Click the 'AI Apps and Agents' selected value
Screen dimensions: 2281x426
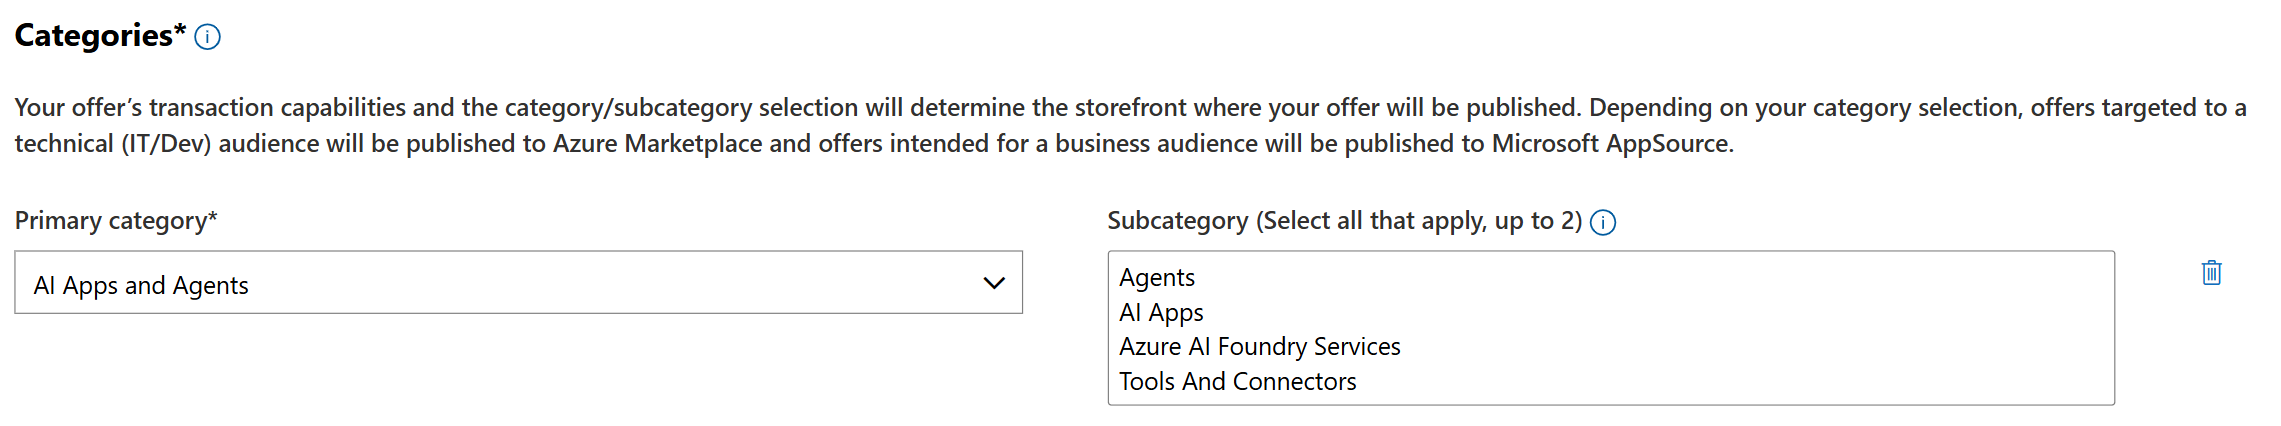[x=141, y=286]
